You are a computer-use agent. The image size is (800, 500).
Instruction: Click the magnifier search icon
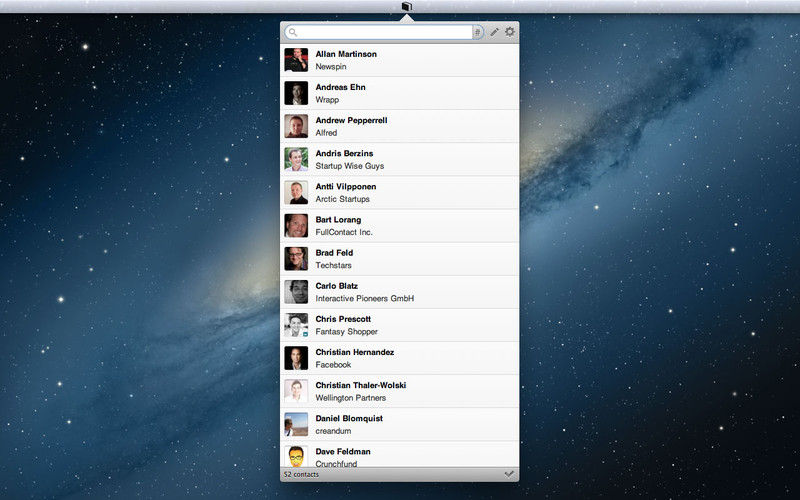tap(293, 32)
